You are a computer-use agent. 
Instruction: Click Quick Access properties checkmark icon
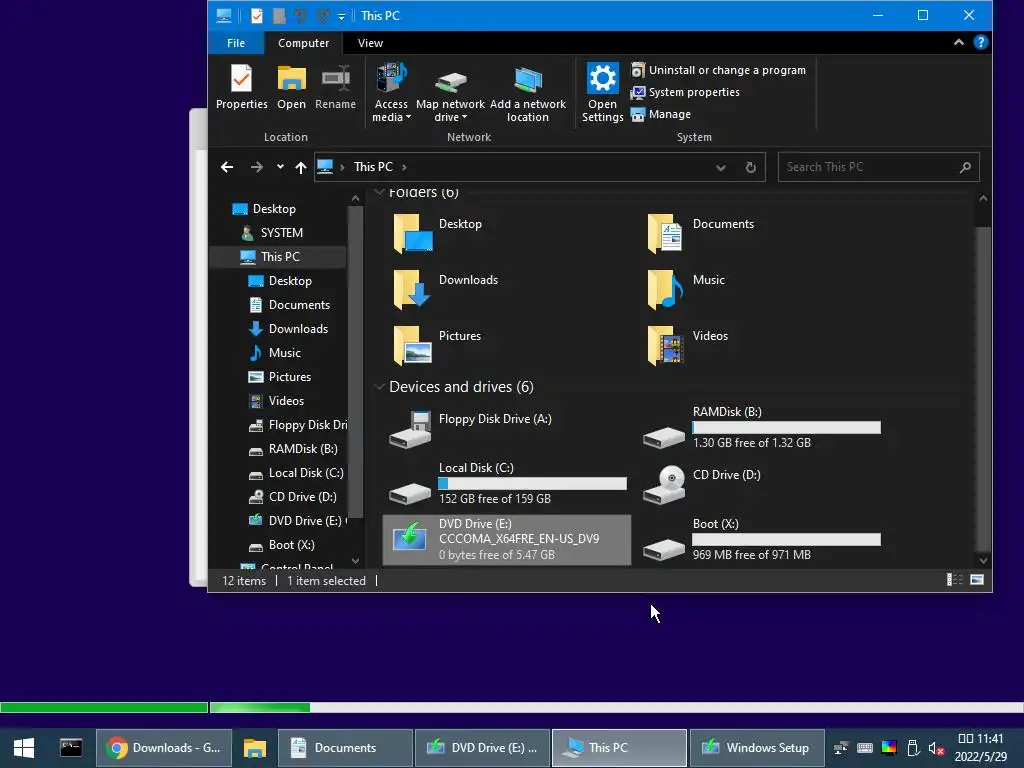tap(257, 16)
